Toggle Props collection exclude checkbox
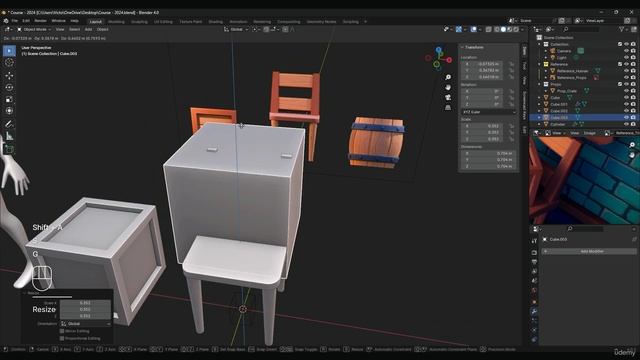Image resolution: width=640 pixels, height=360 pixels. [x=620, y=84]
